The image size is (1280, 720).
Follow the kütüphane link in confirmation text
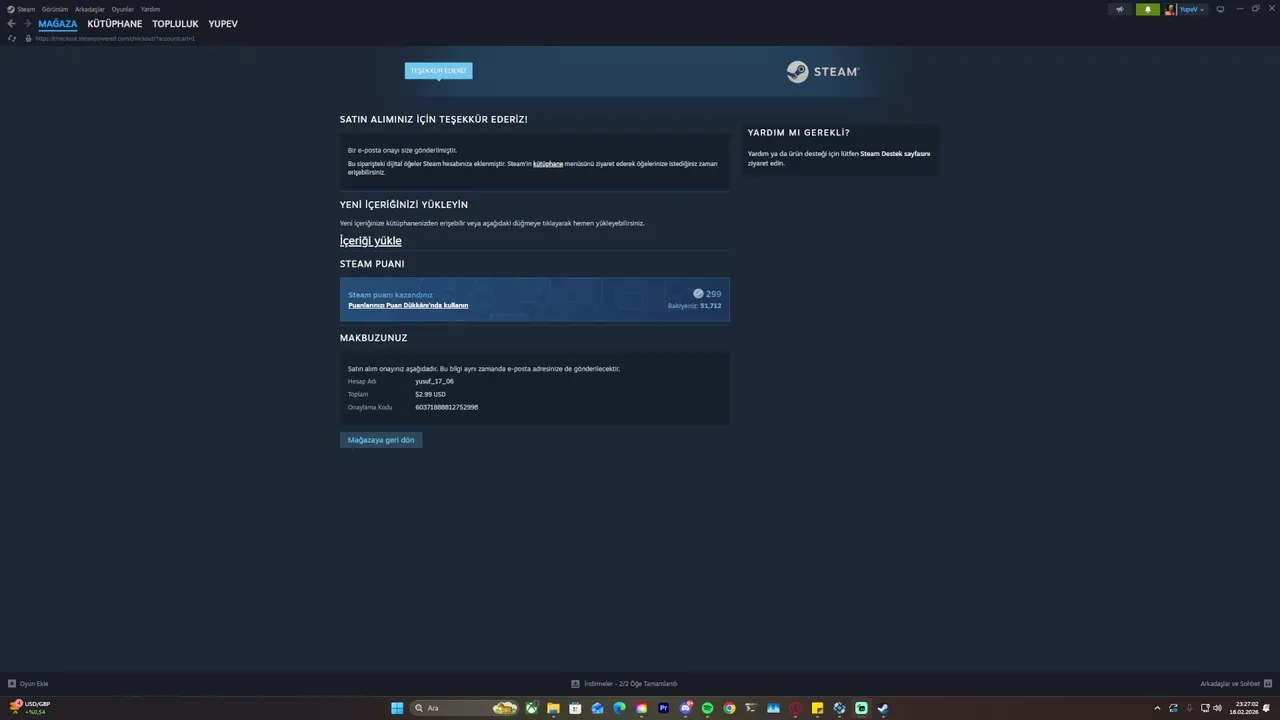(x=548, y=164)
